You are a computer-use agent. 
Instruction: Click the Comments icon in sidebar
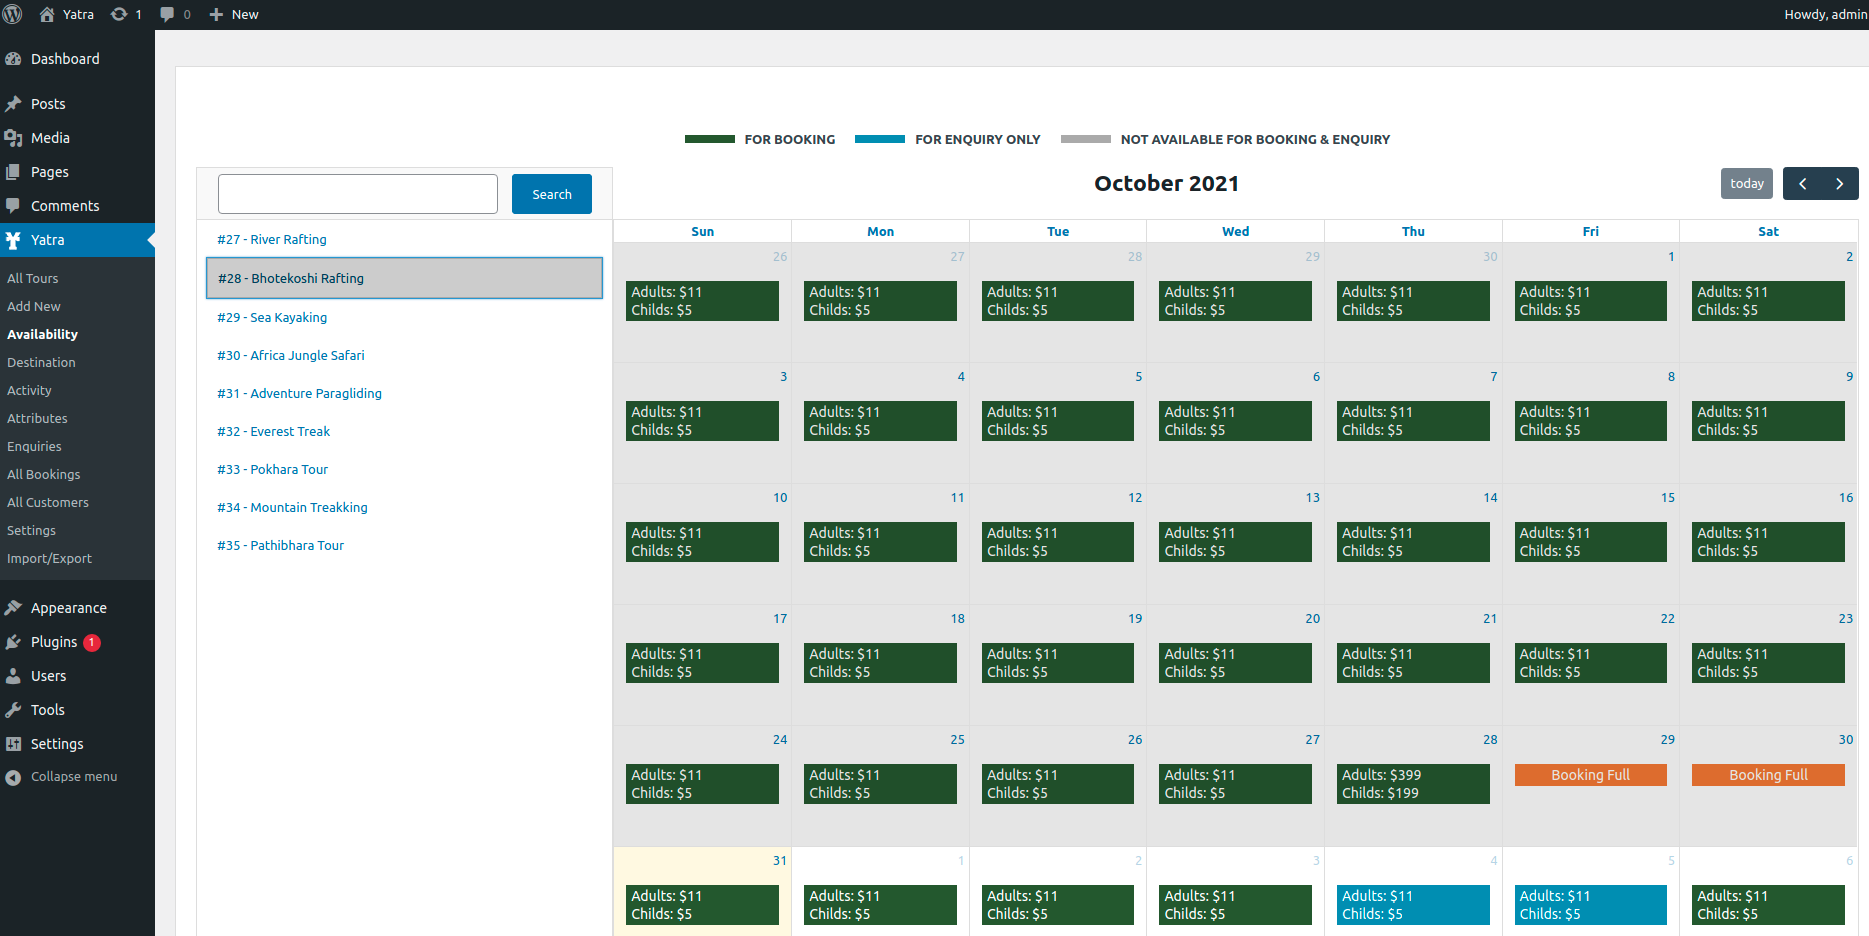13,206
